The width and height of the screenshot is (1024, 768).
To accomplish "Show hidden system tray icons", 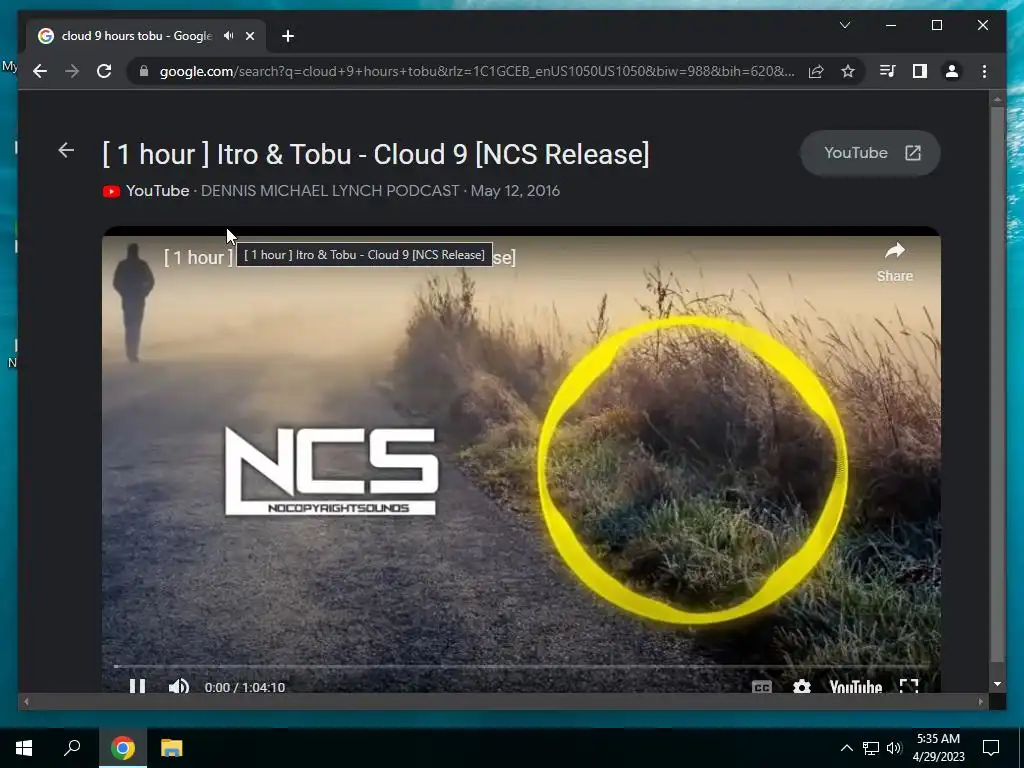I will pyautogui.click(x=846, y=748).
